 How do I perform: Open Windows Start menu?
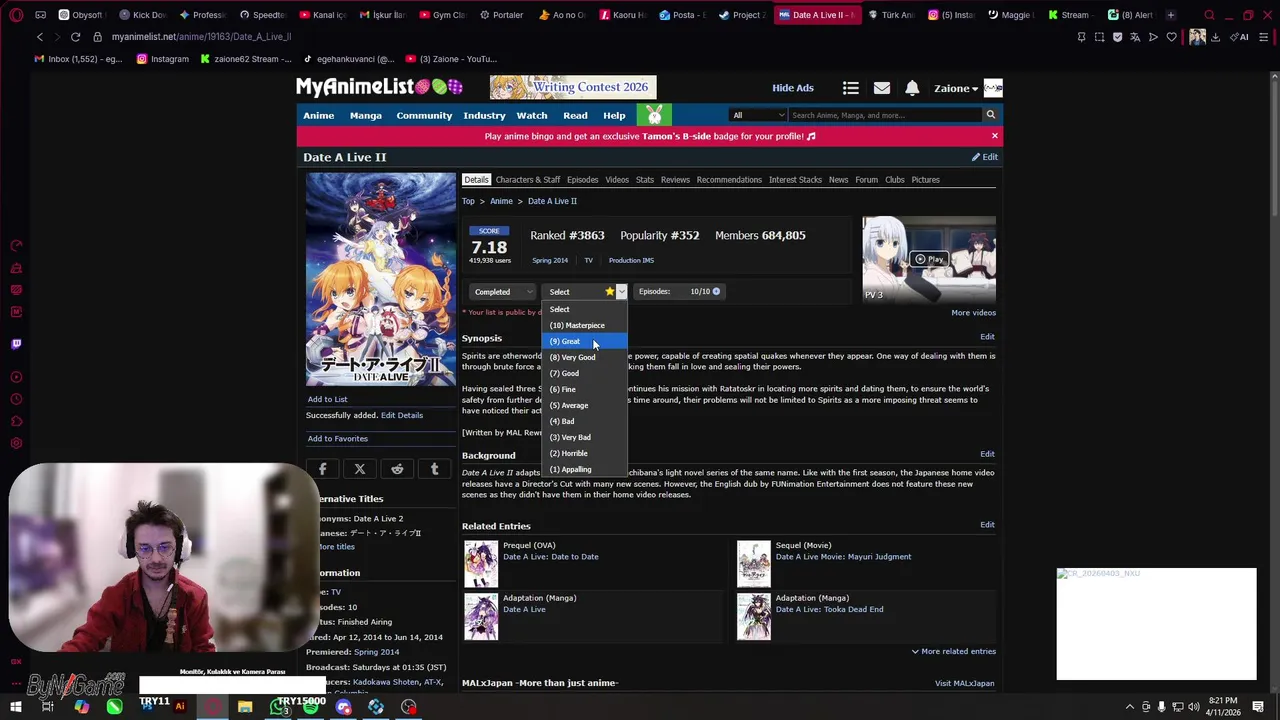point(16,707)
